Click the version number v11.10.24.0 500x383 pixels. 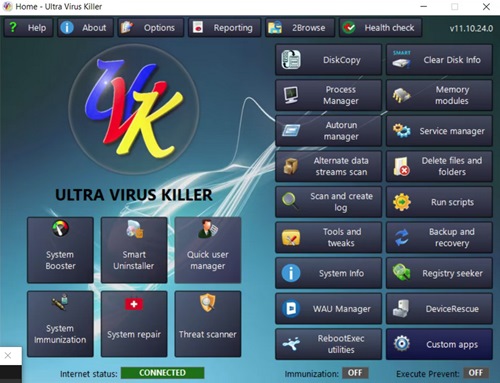pyautogui.click(x=471, y=28)
